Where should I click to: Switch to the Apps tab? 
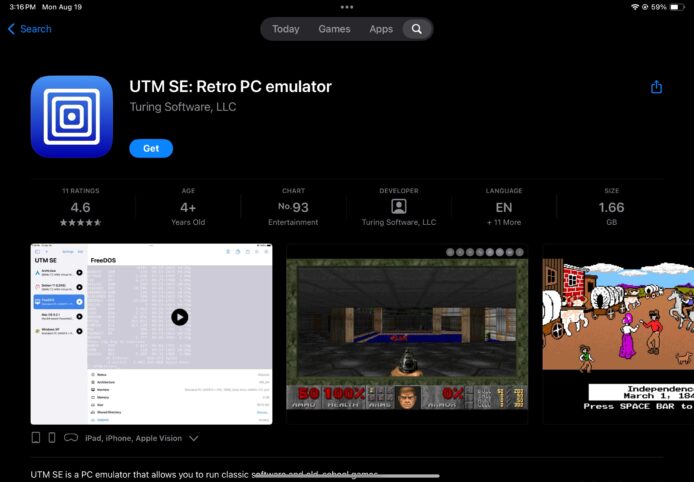point(381,29)
